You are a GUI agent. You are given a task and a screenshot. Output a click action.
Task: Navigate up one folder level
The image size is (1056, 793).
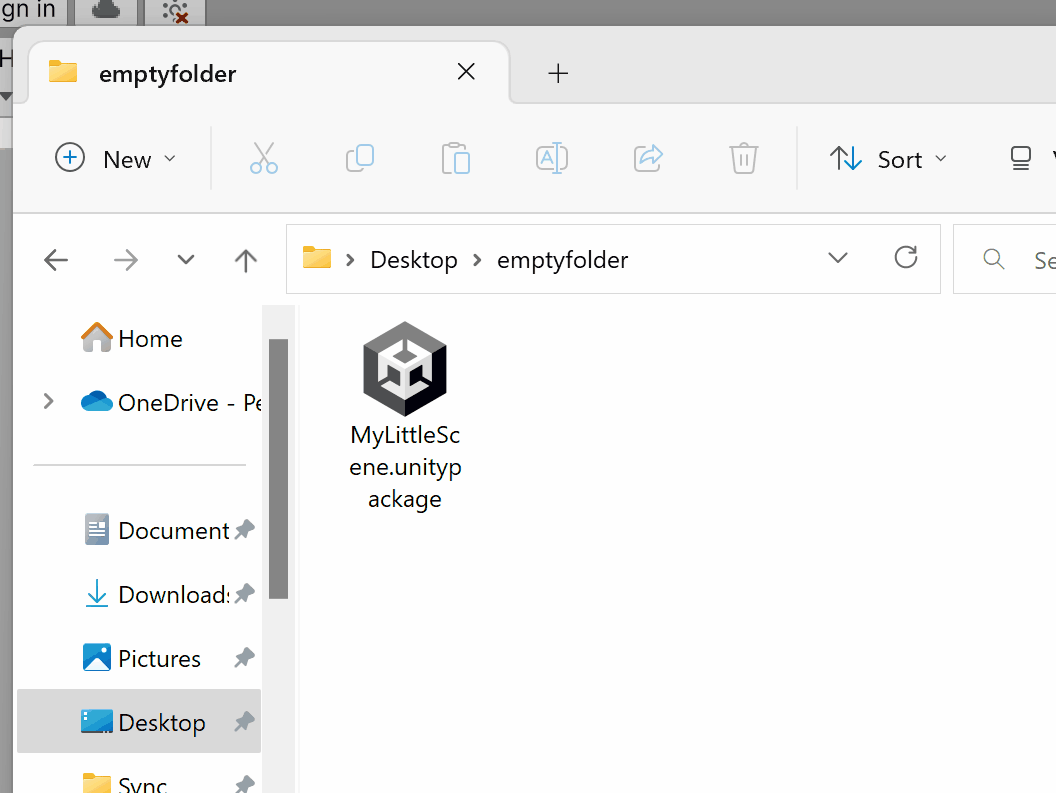(x=245, y=260)
